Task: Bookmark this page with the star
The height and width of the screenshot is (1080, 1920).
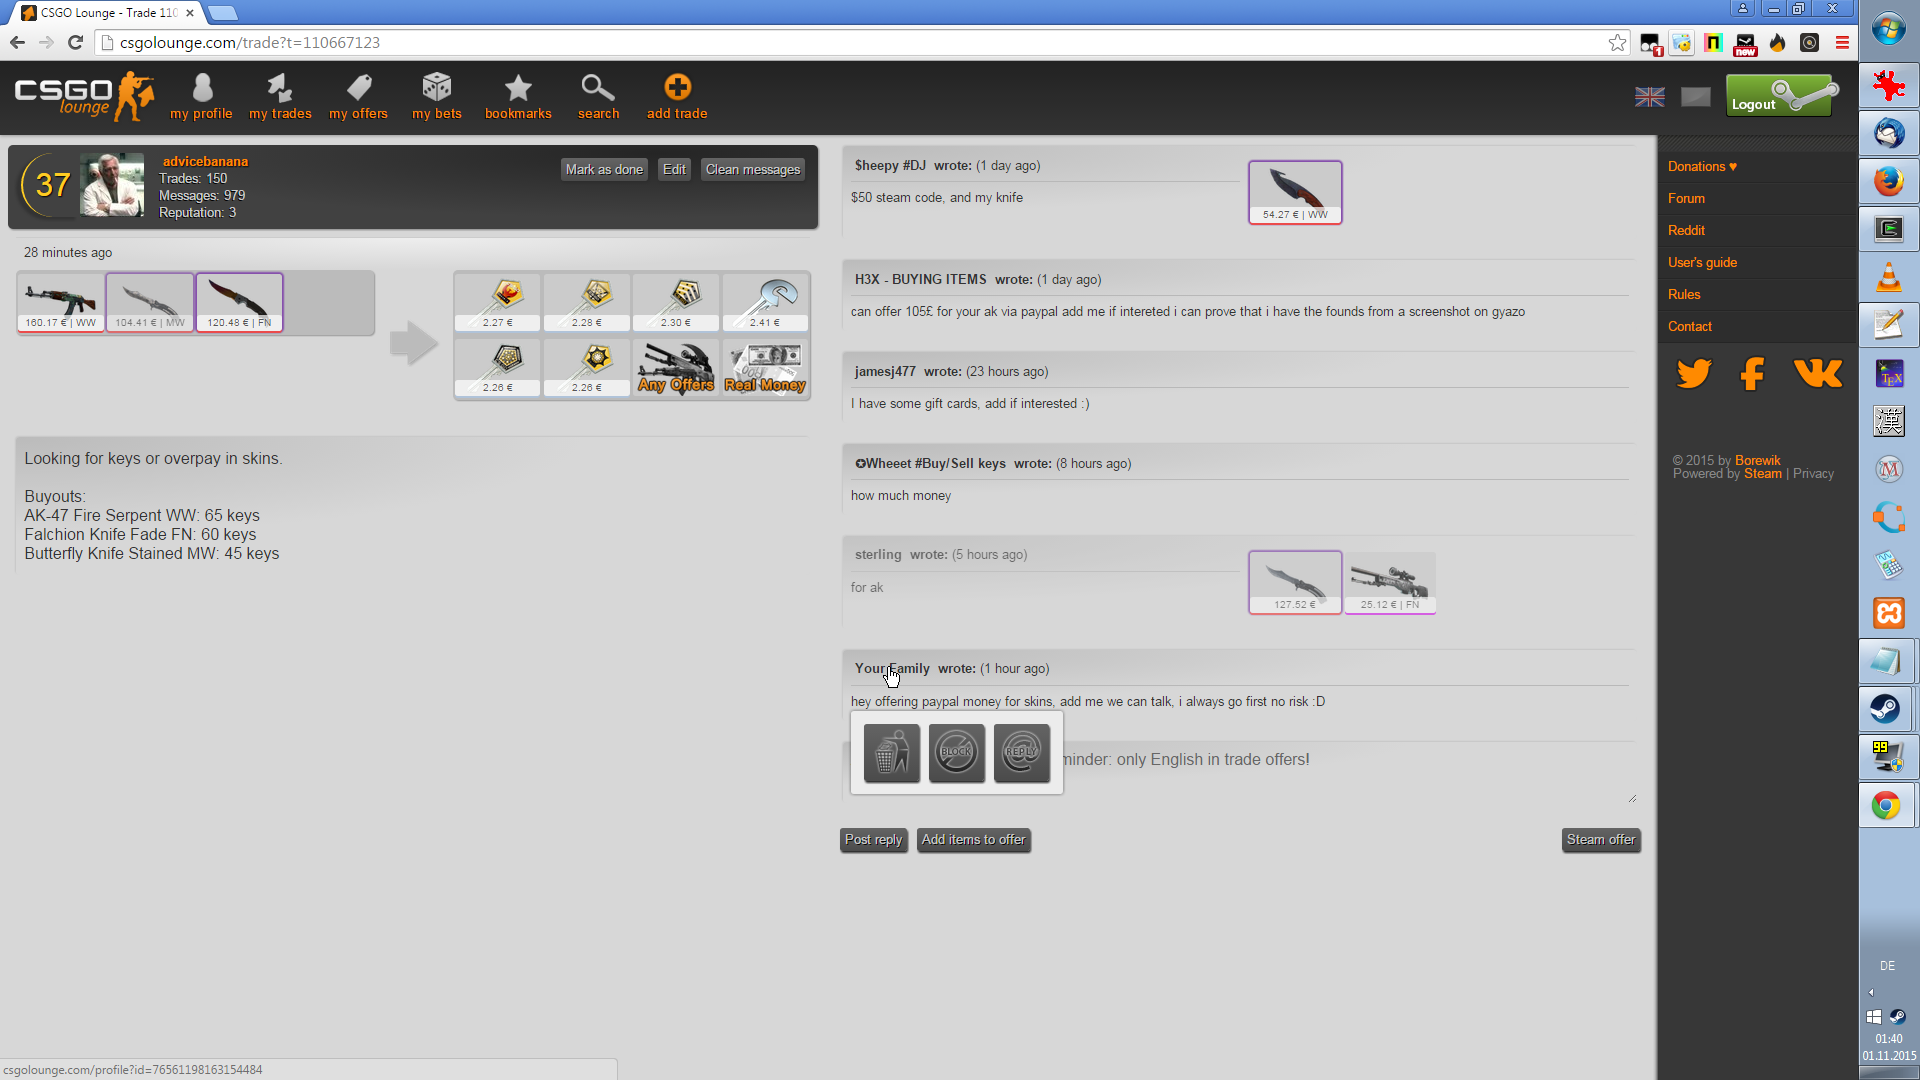Action: [x=1617, y=42]
